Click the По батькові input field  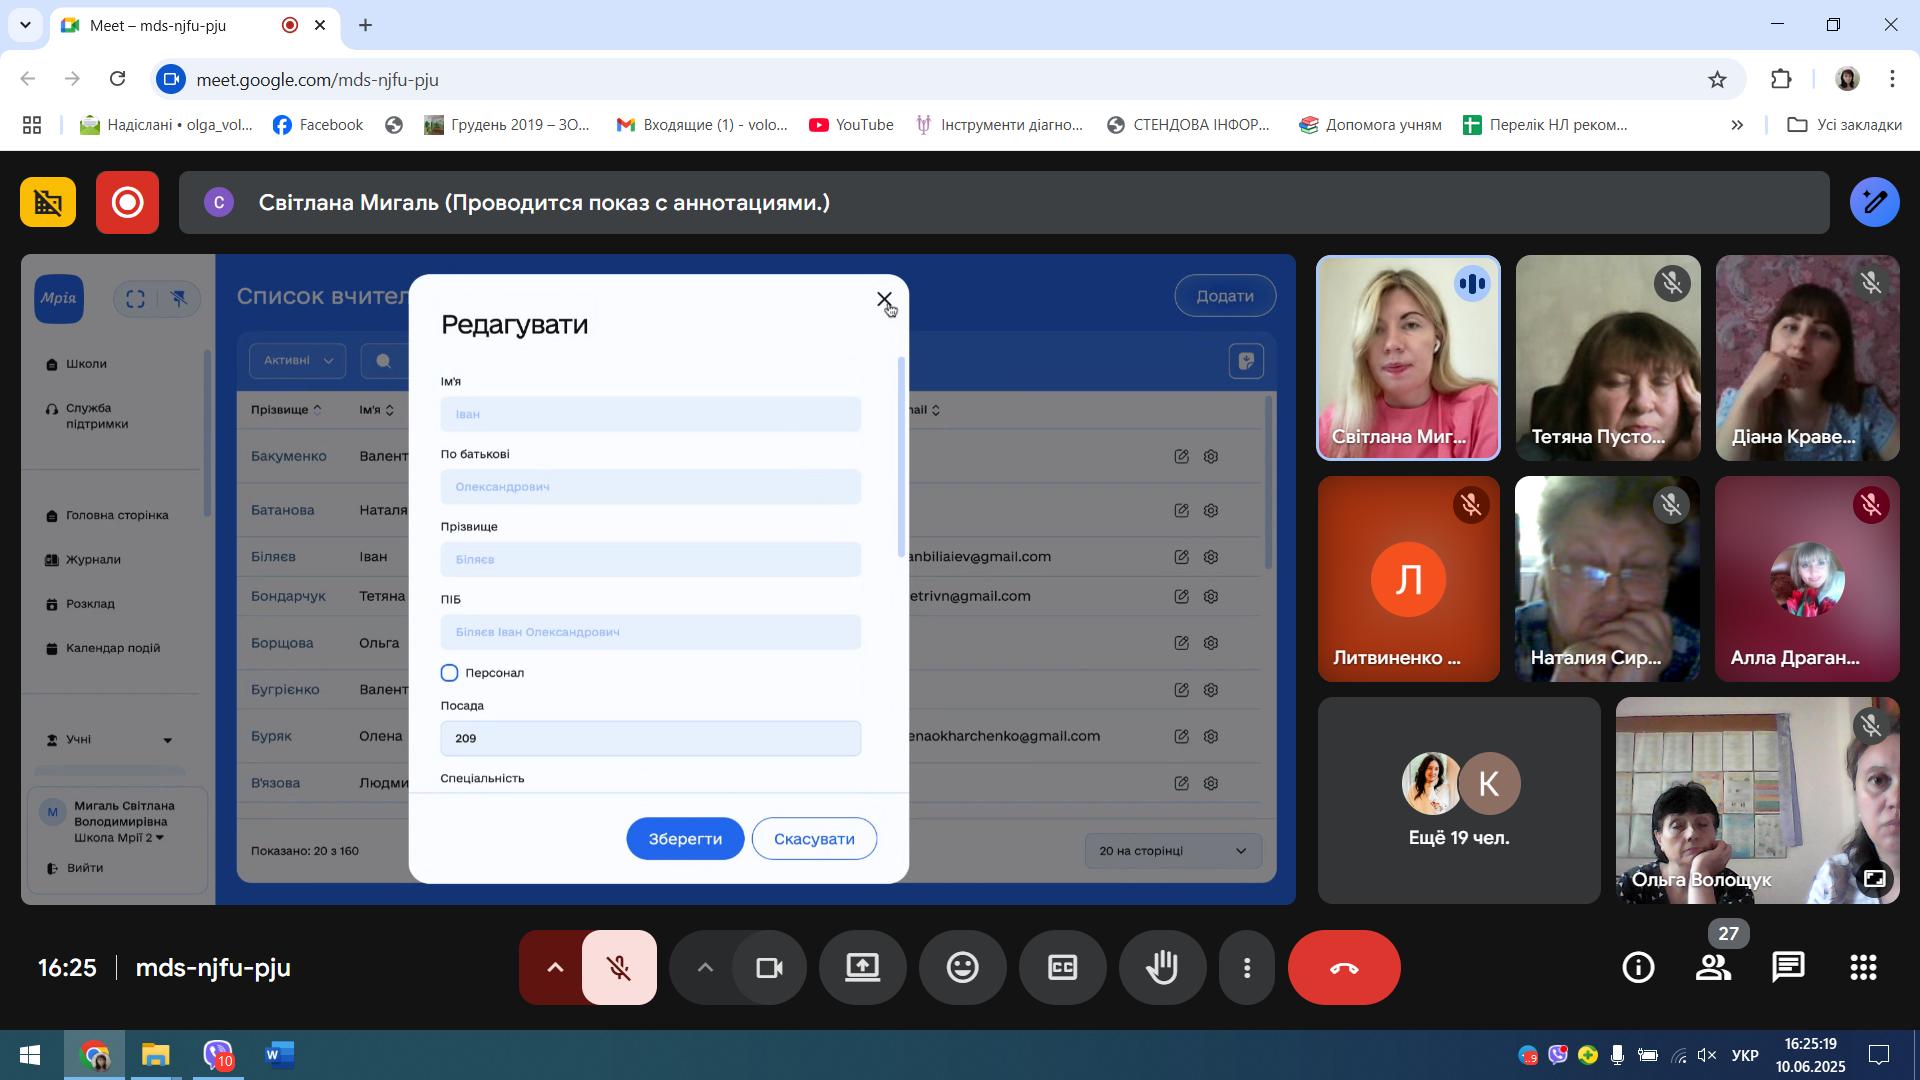click(x=650, y=487)
